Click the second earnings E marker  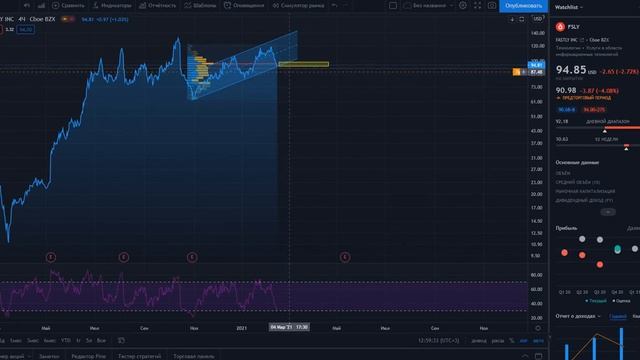124,257
